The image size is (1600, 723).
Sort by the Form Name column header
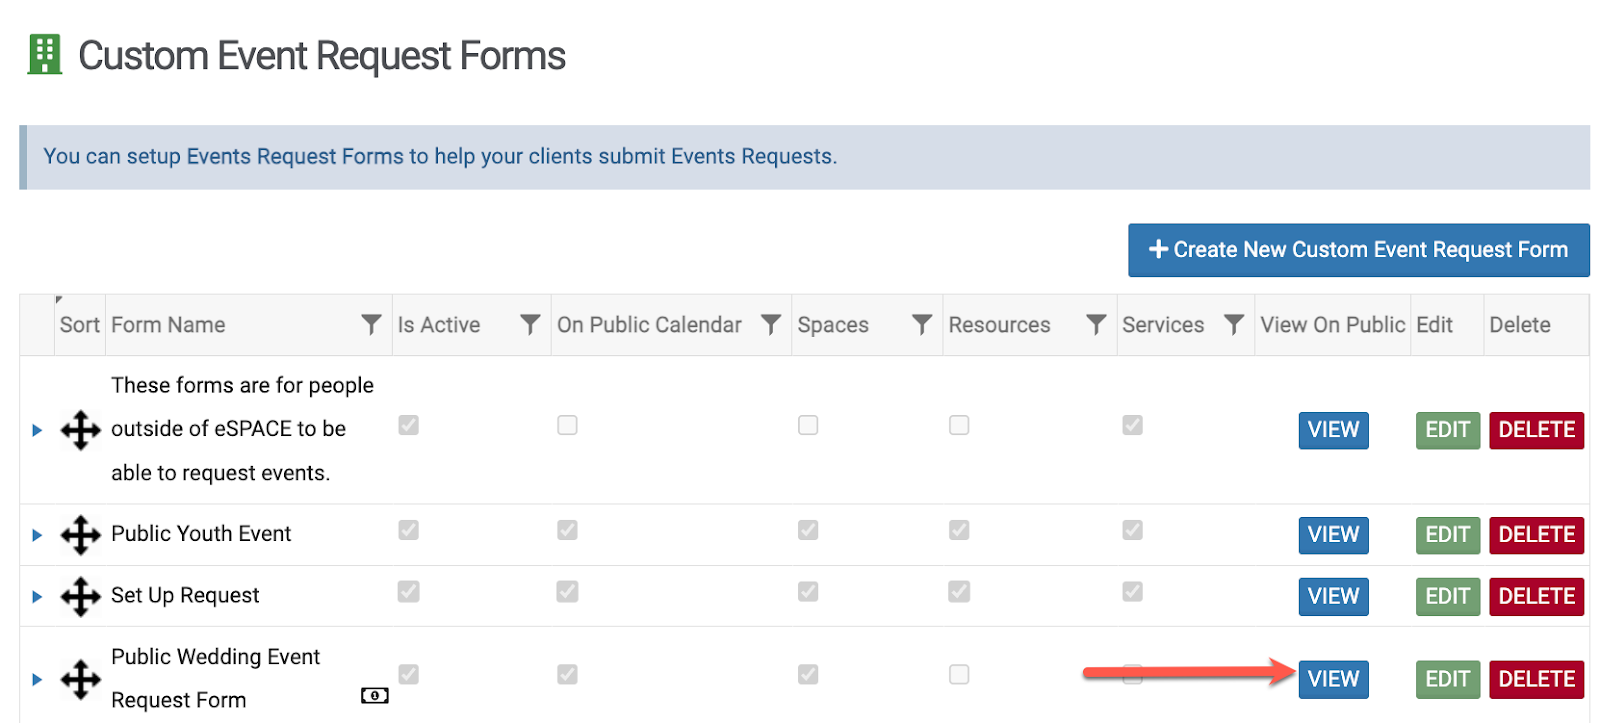(168, 325)
